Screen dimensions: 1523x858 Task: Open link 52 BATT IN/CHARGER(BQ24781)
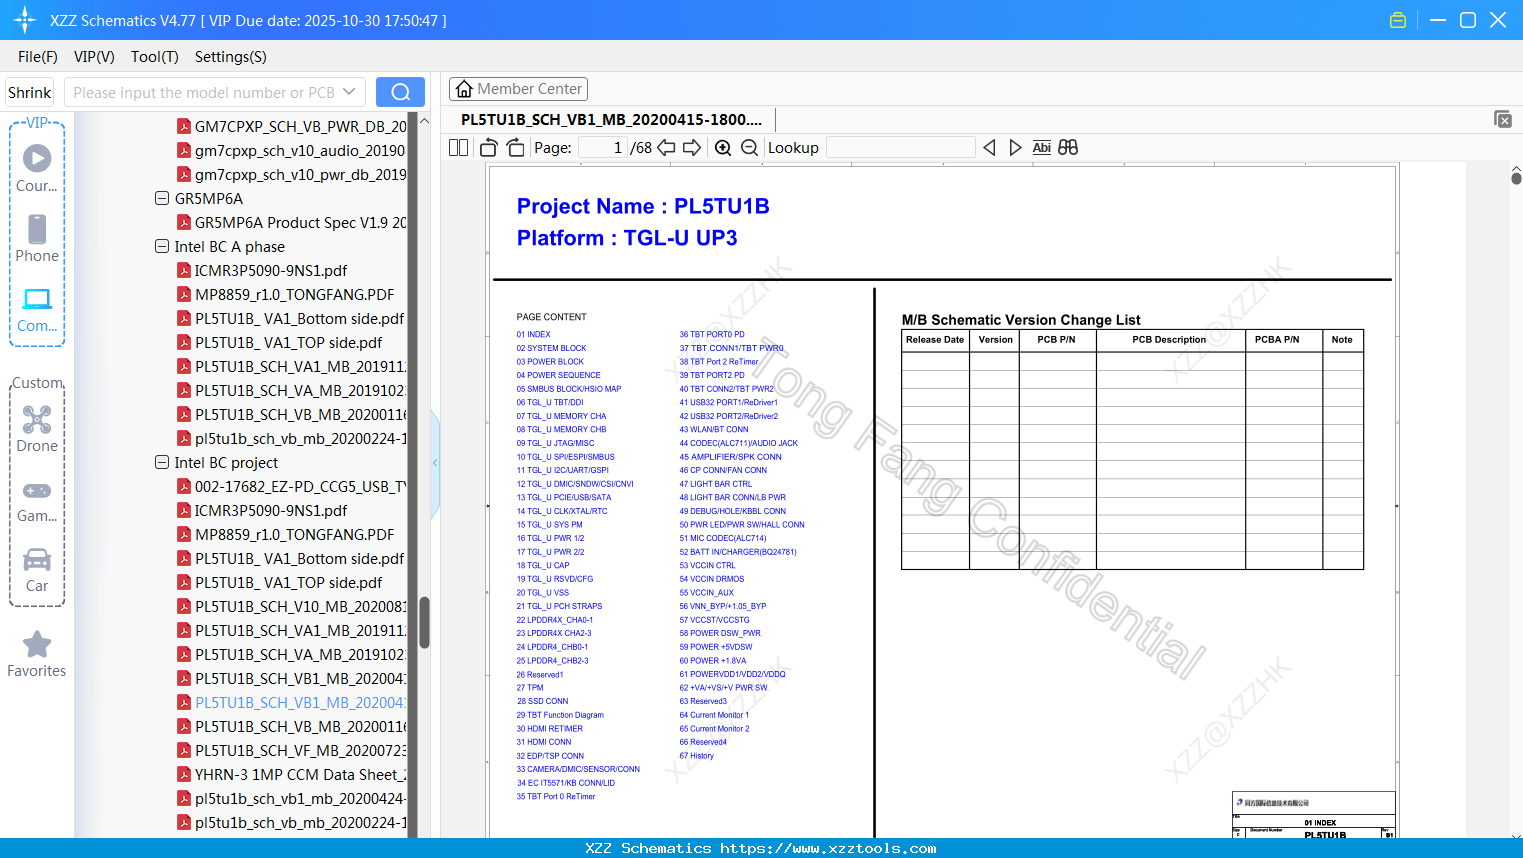tap(738, 552)
